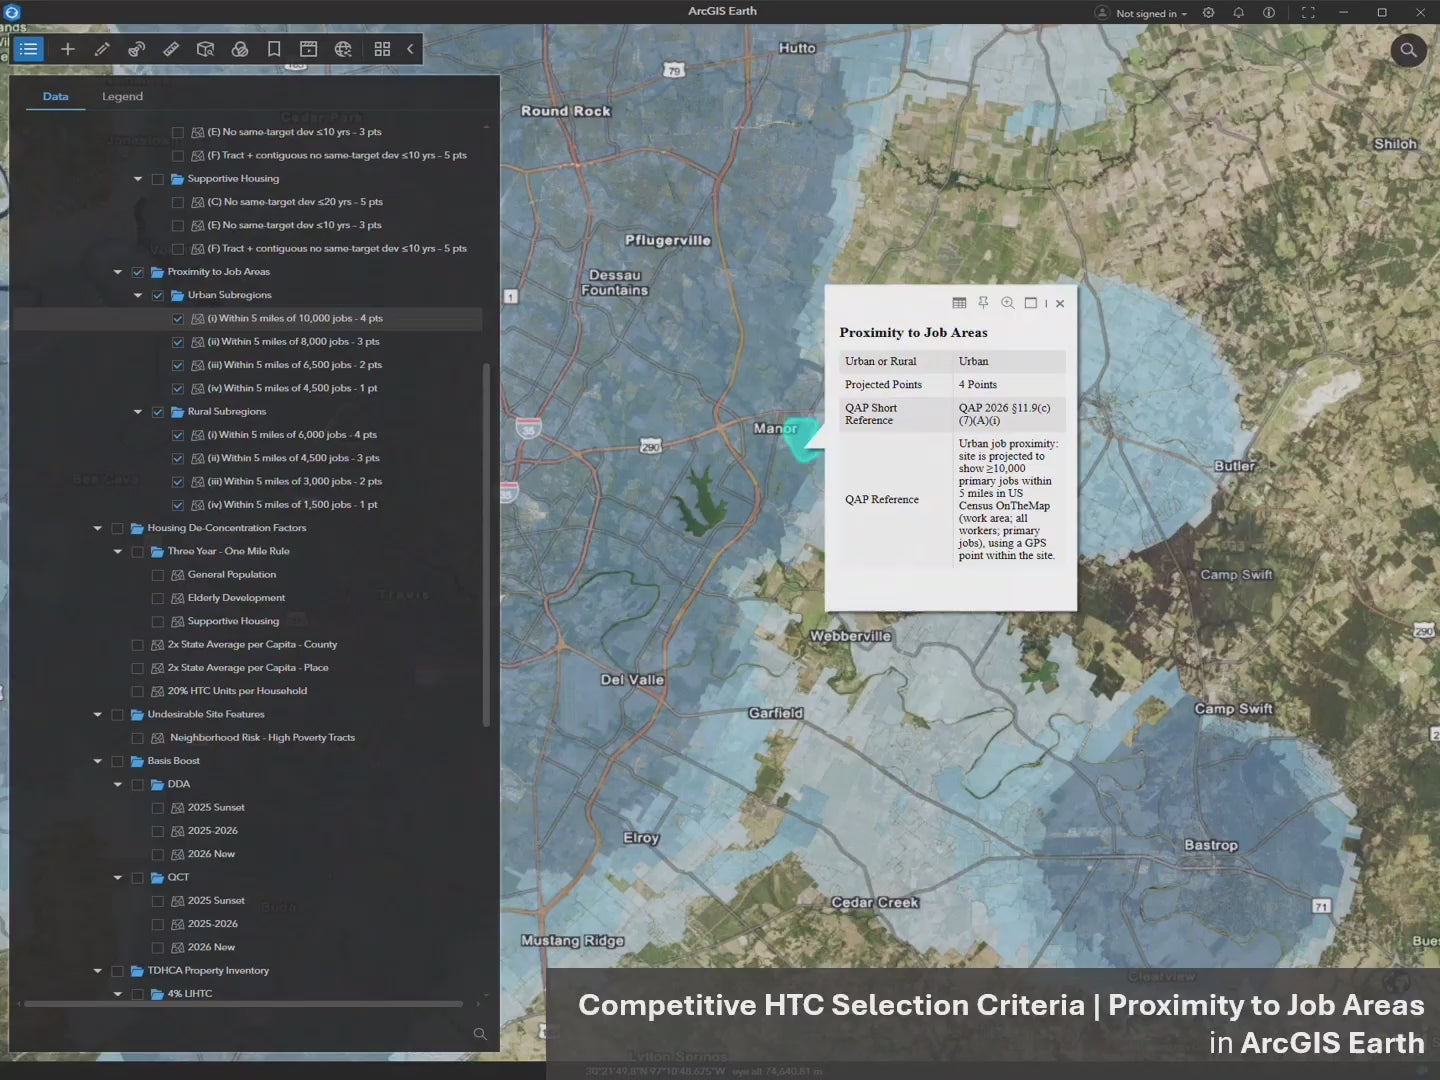The height and width of the screenshot is (1080, 1440).
Task: Uncheck Within 5 miles of 1,500 jobs layer
Action: point(178,505)
